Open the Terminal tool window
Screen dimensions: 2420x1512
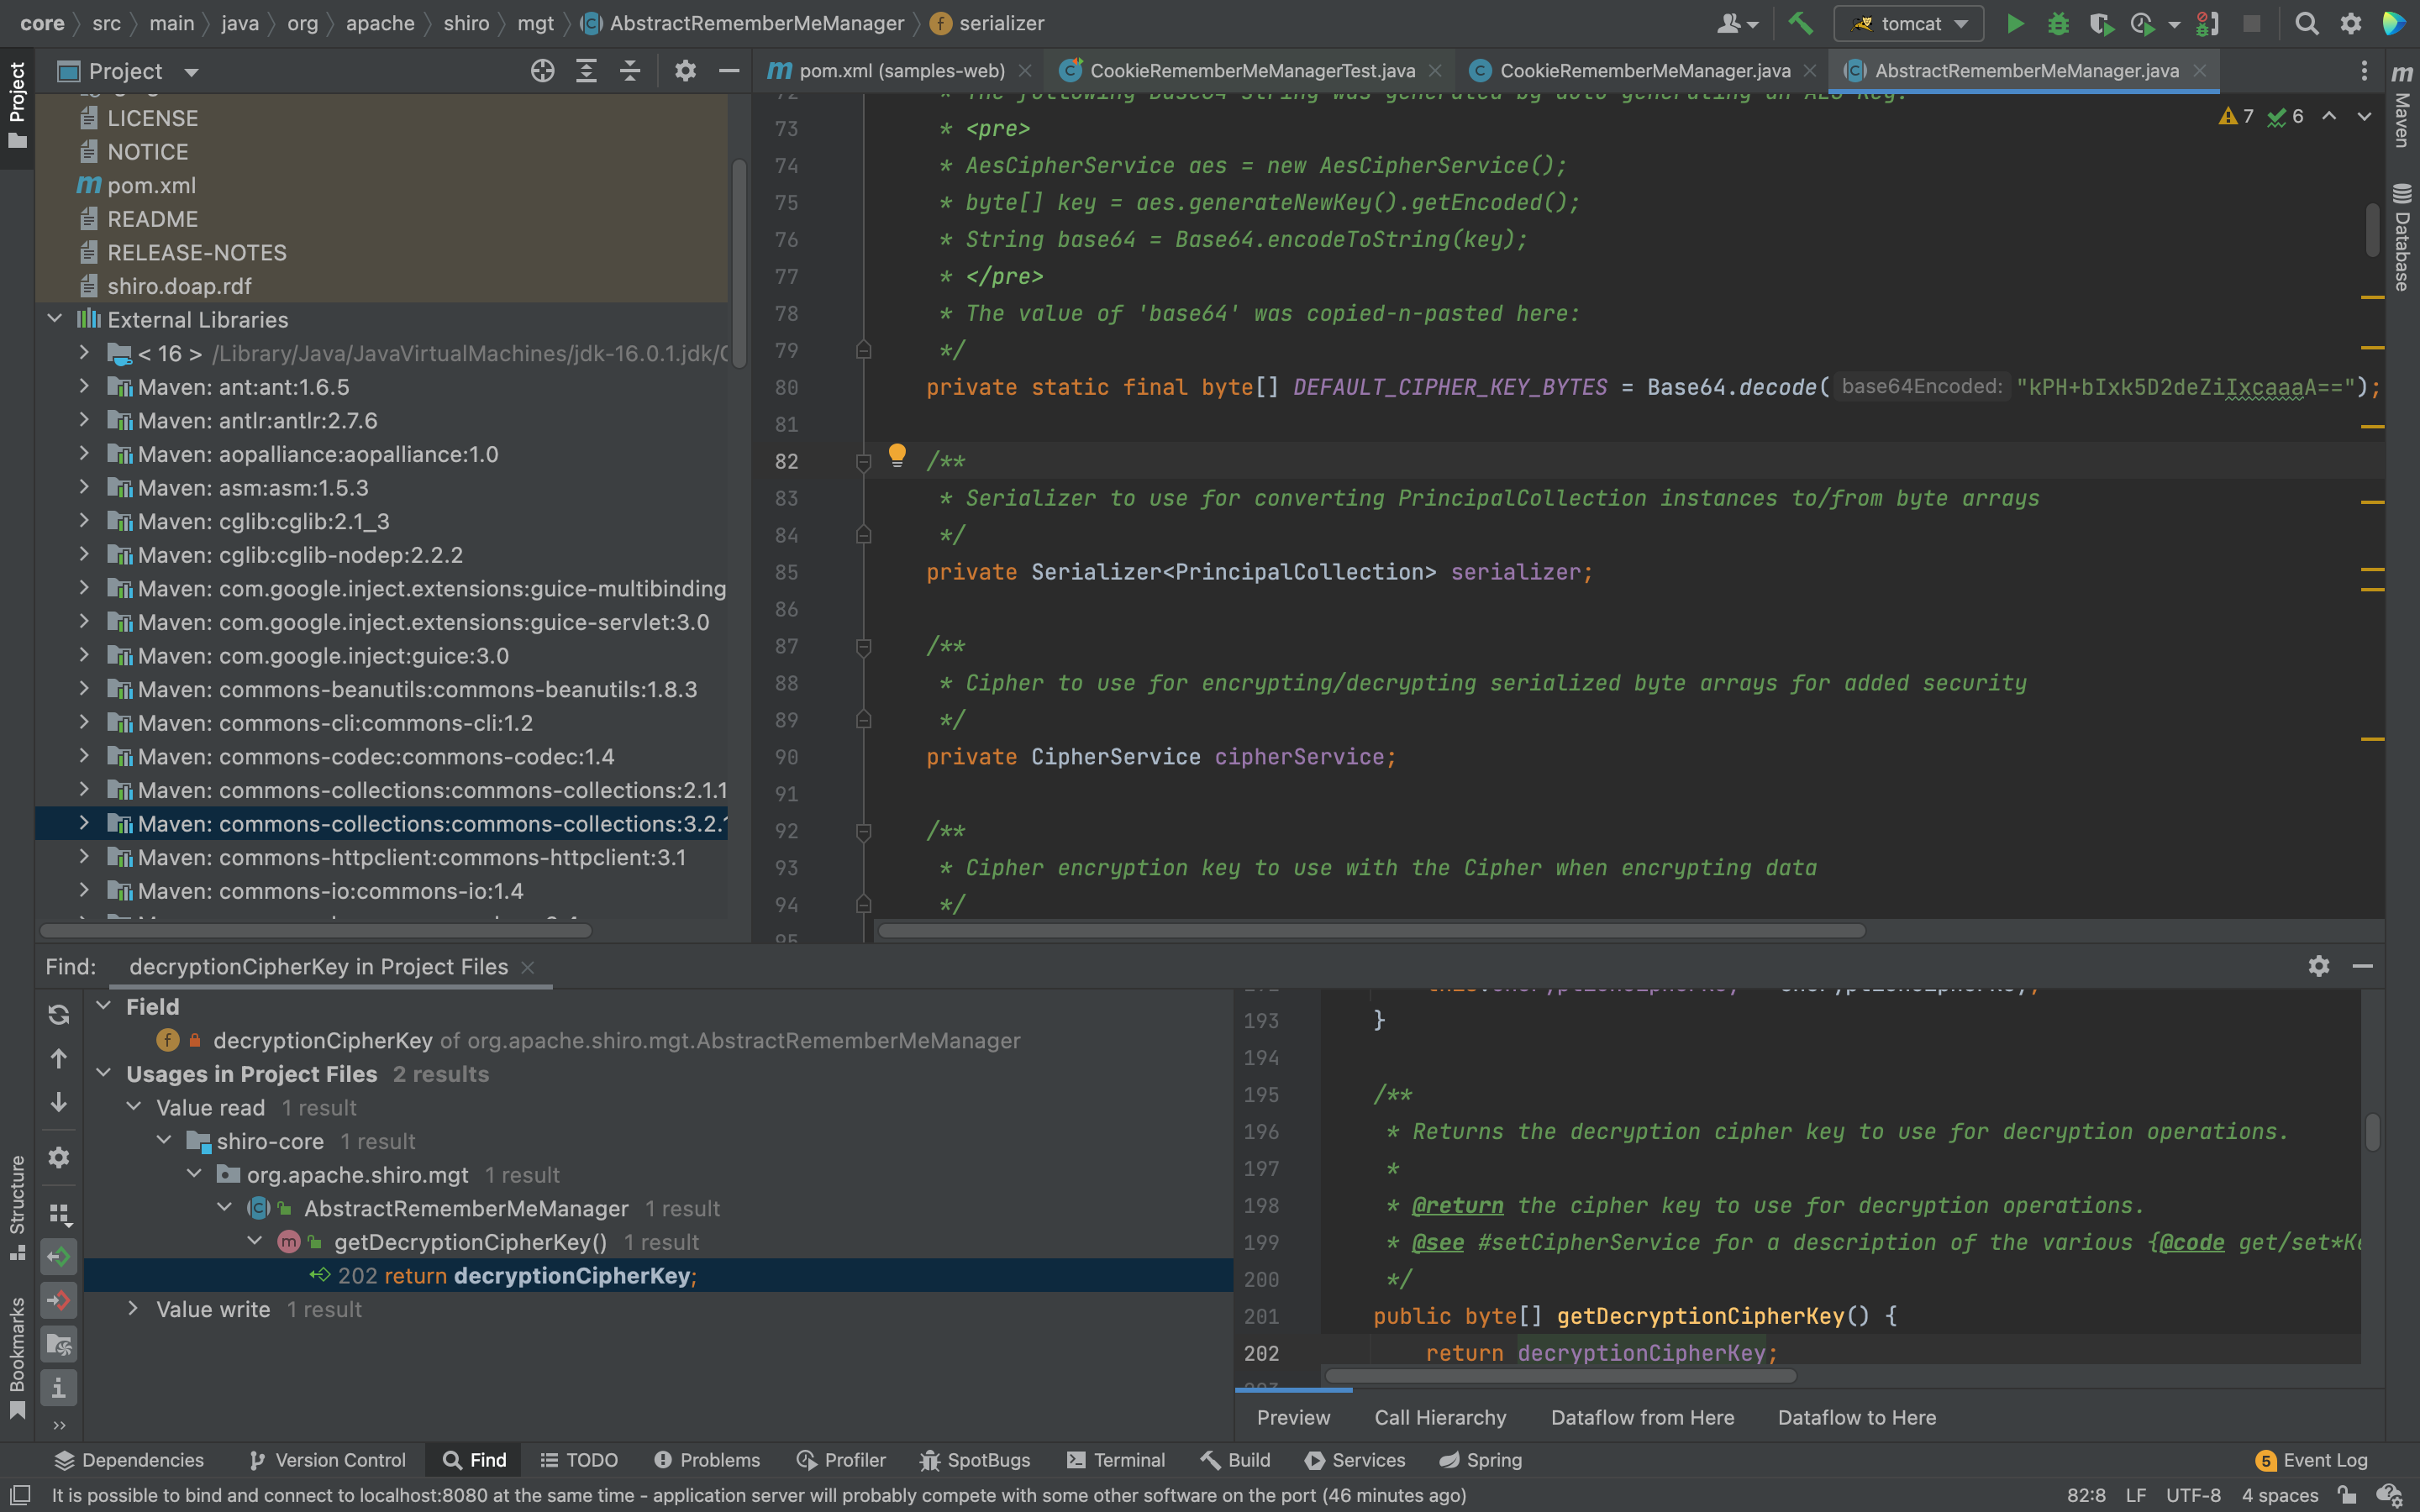(x=1116, y=1460)
